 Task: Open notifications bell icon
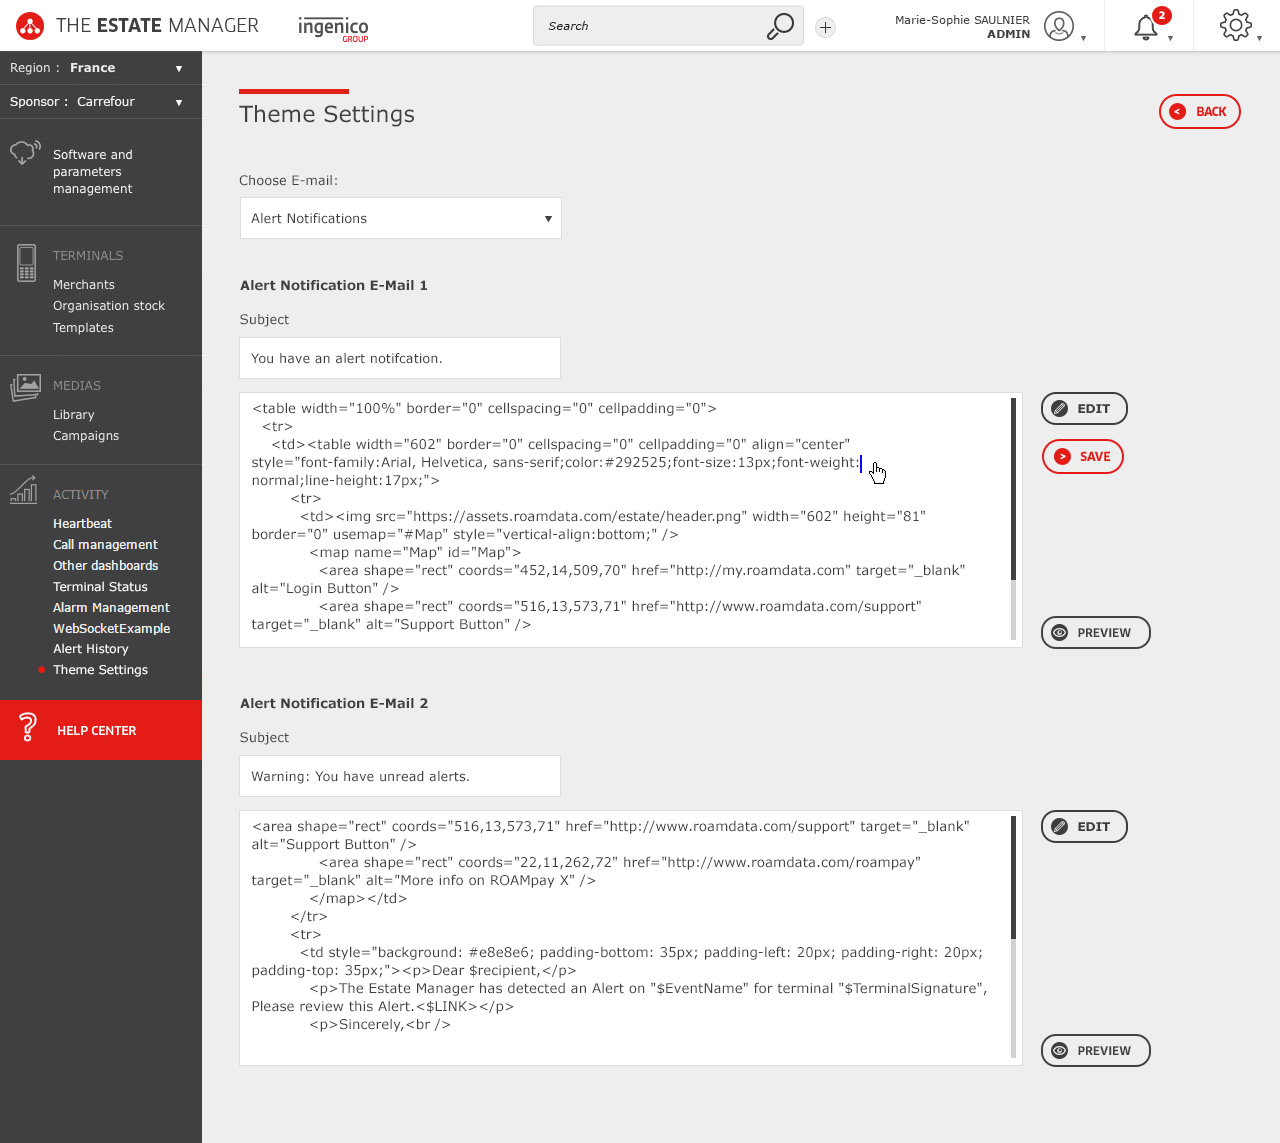pyautogui.click(x=1146, y=28)
